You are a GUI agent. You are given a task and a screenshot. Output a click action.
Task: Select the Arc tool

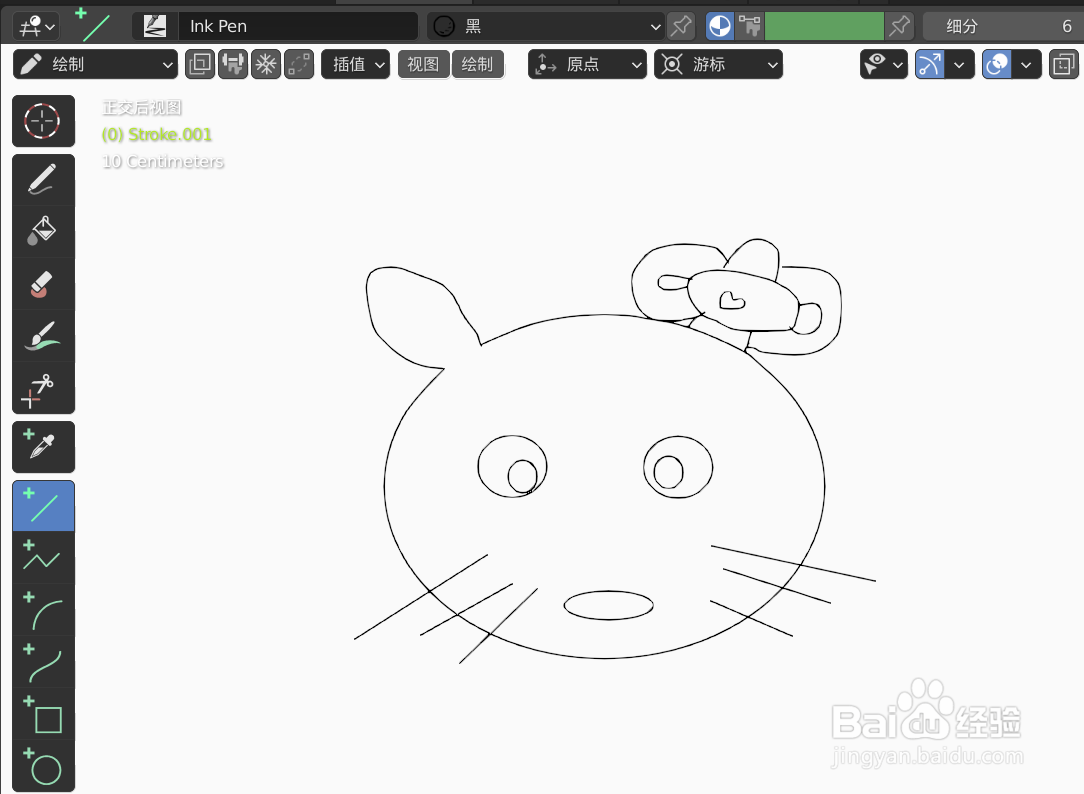[43, 609]
